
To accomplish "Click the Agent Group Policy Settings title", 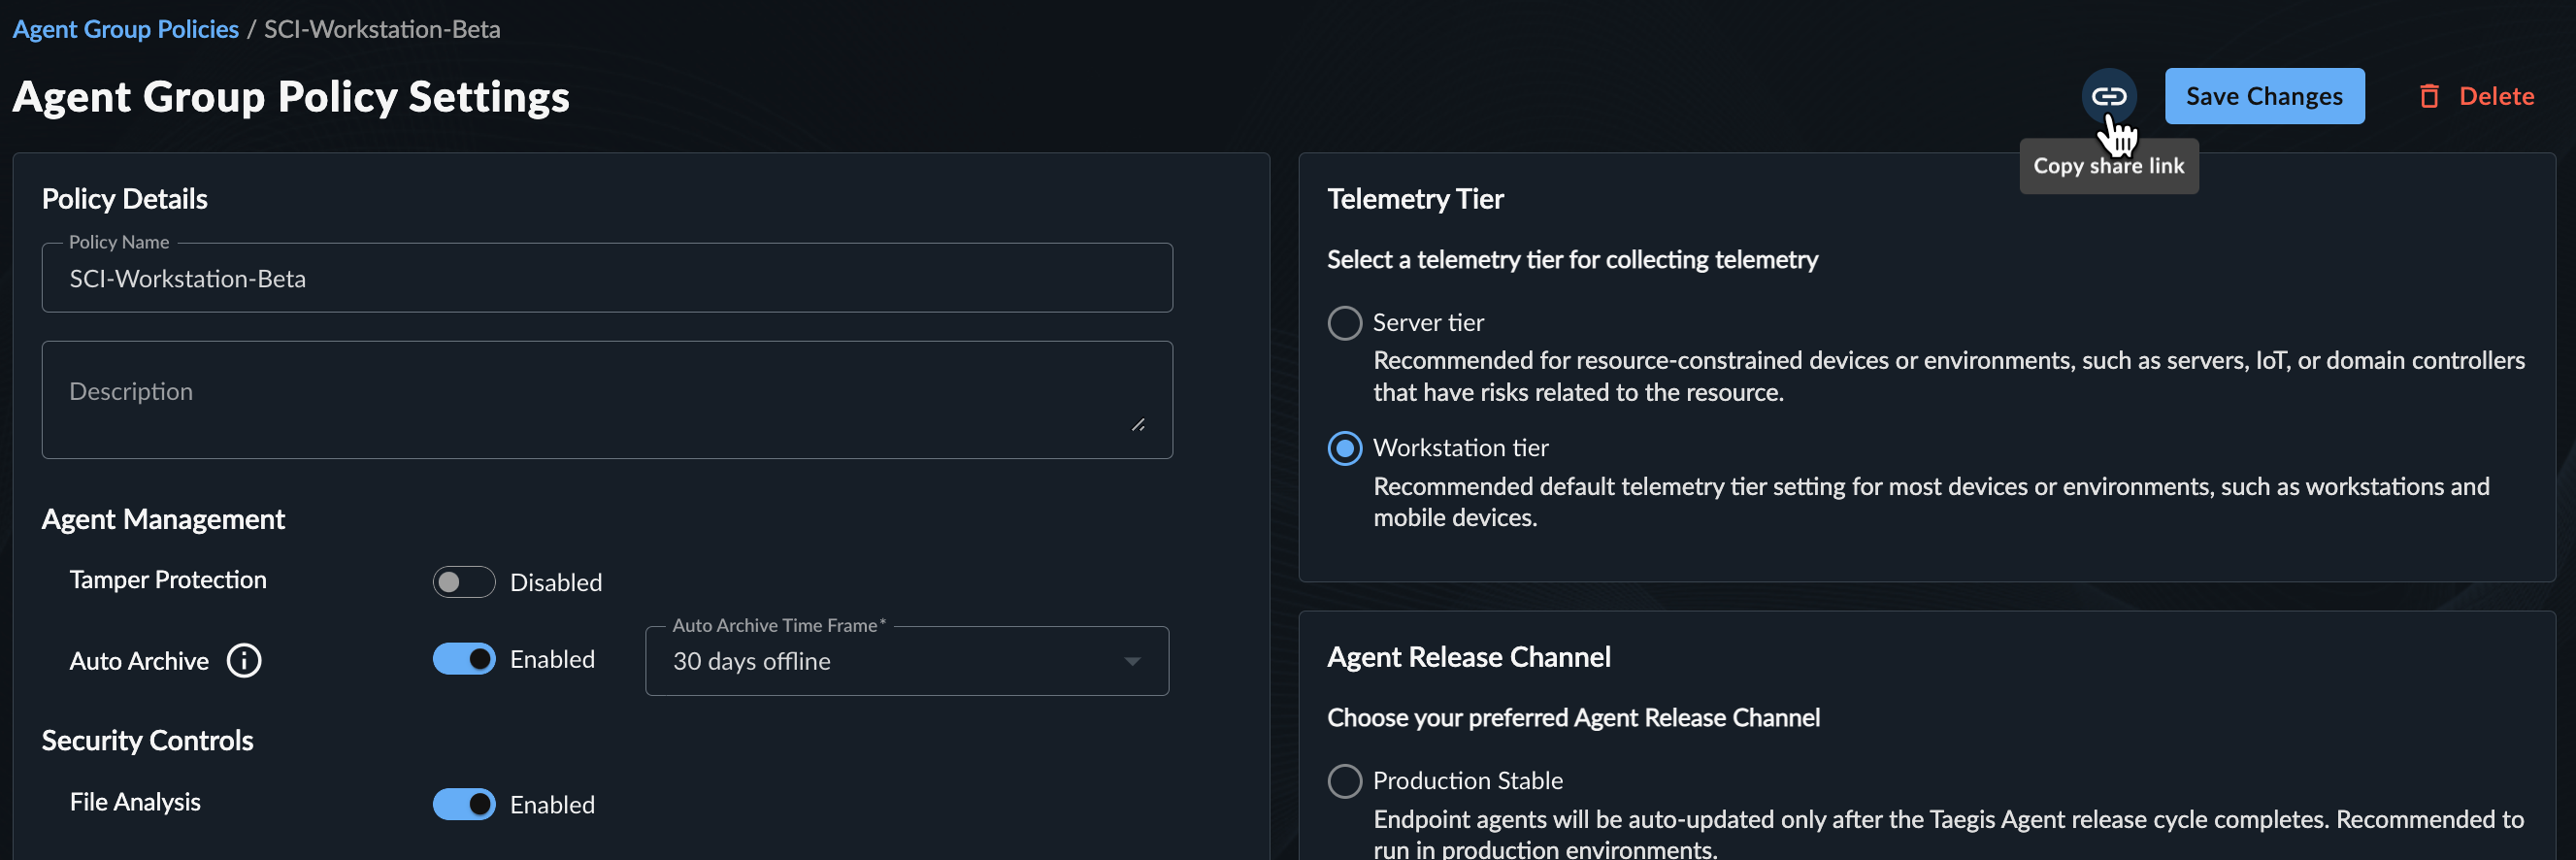I will (x=291, y=97).
